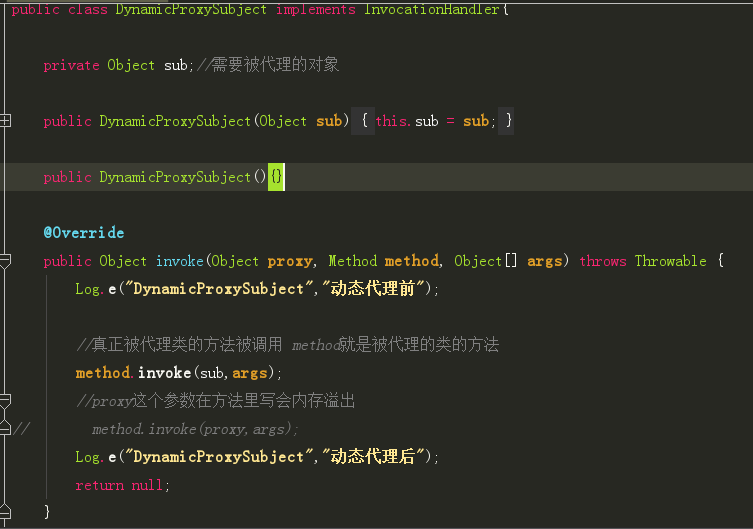The height and width of the screenshot is (529, 753).
Task: Click the 'this.' keyword in the constructor
Action: pyautogui.click(x=393, y=120)
